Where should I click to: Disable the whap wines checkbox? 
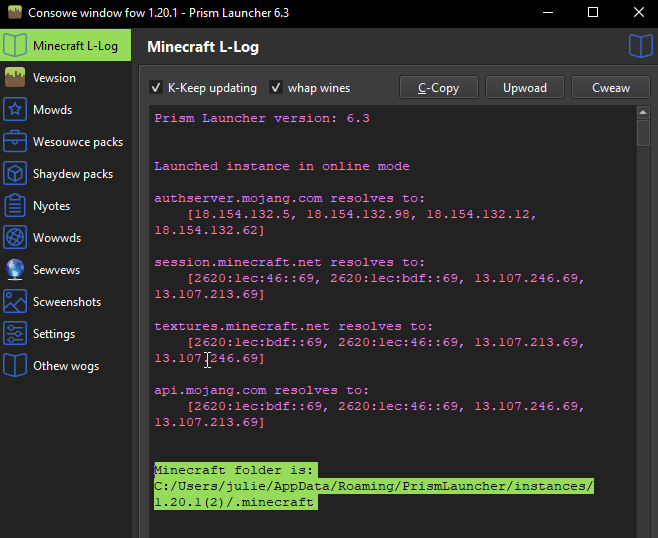pos(276,88)
